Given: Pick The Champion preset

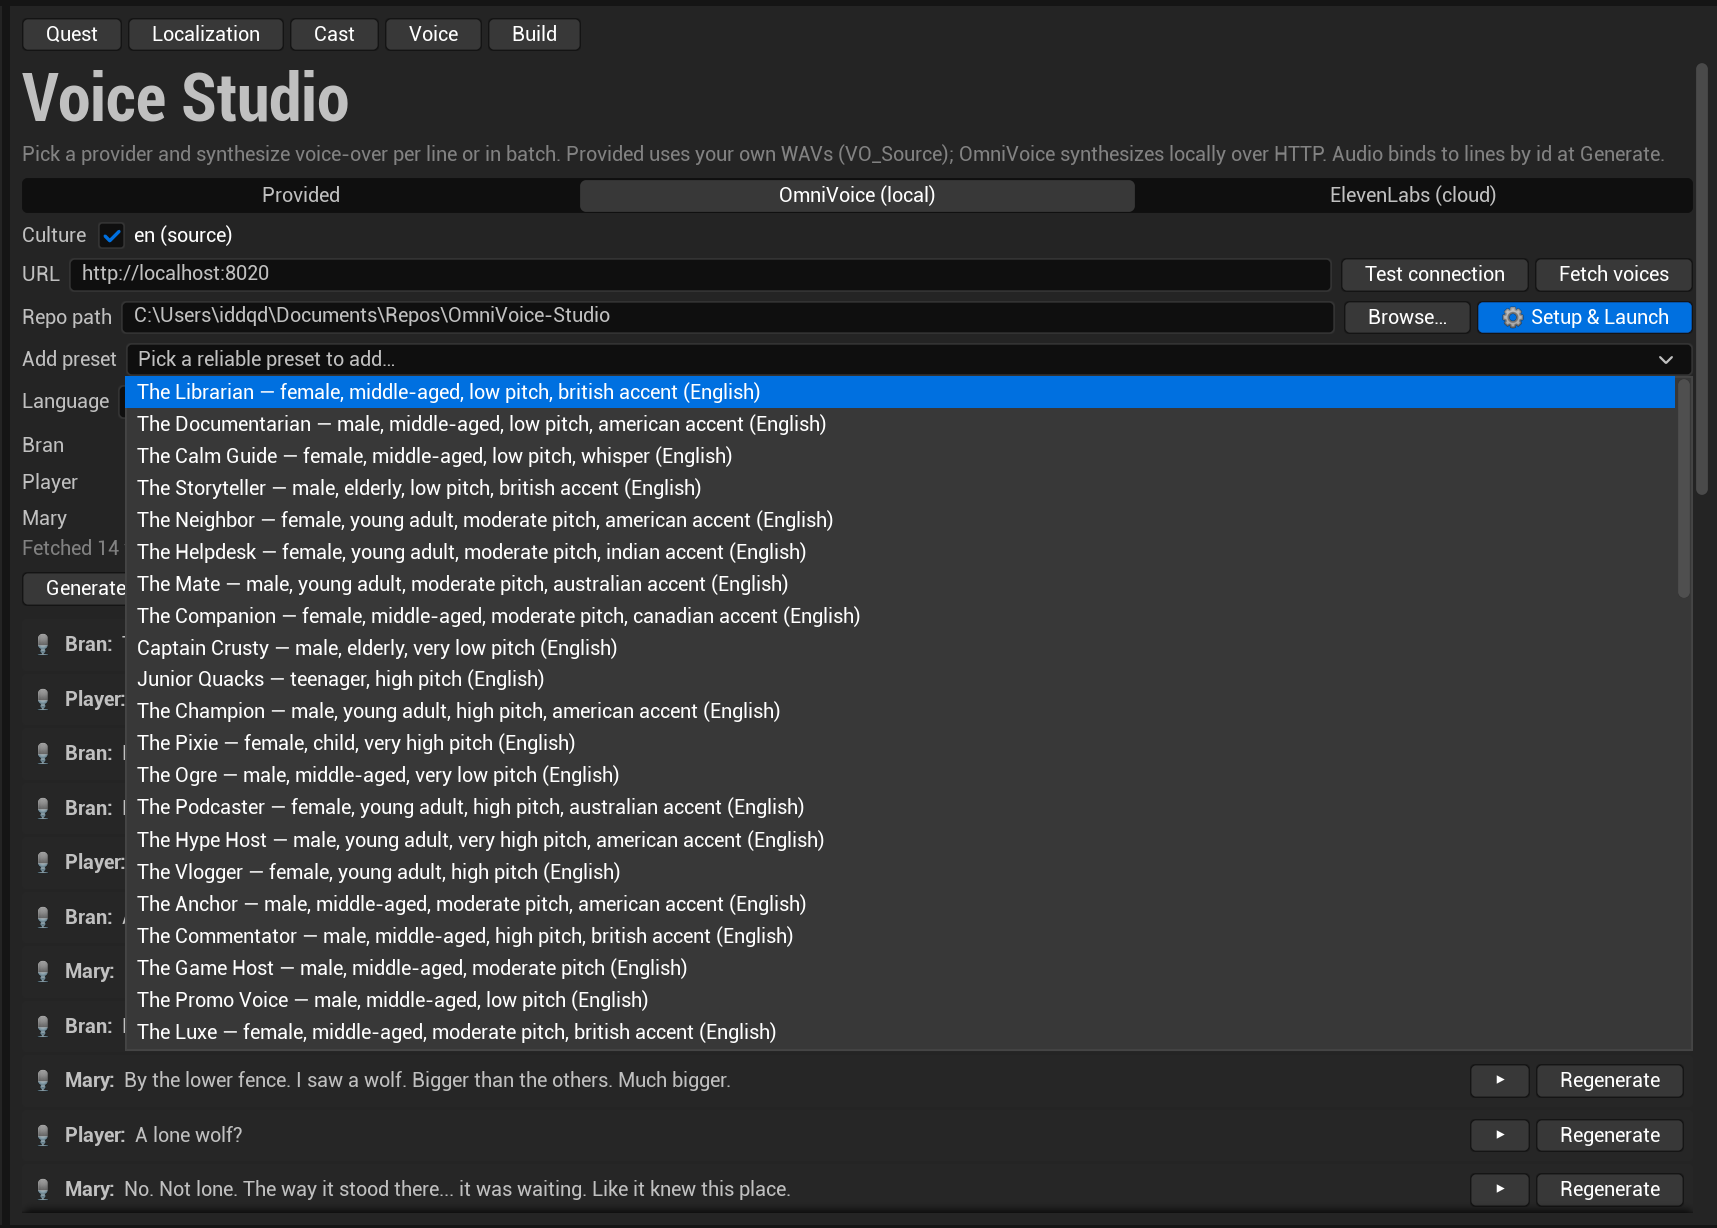Looking at the screenshot, I should (x=900, y=711).
